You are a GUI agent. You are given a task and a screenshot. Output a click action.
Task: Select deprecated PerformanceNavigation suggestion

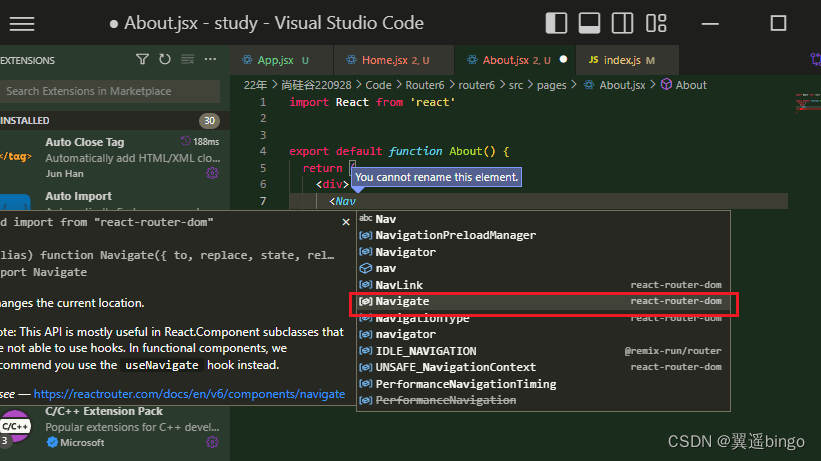pyautogui.click(x=543, y=400)
